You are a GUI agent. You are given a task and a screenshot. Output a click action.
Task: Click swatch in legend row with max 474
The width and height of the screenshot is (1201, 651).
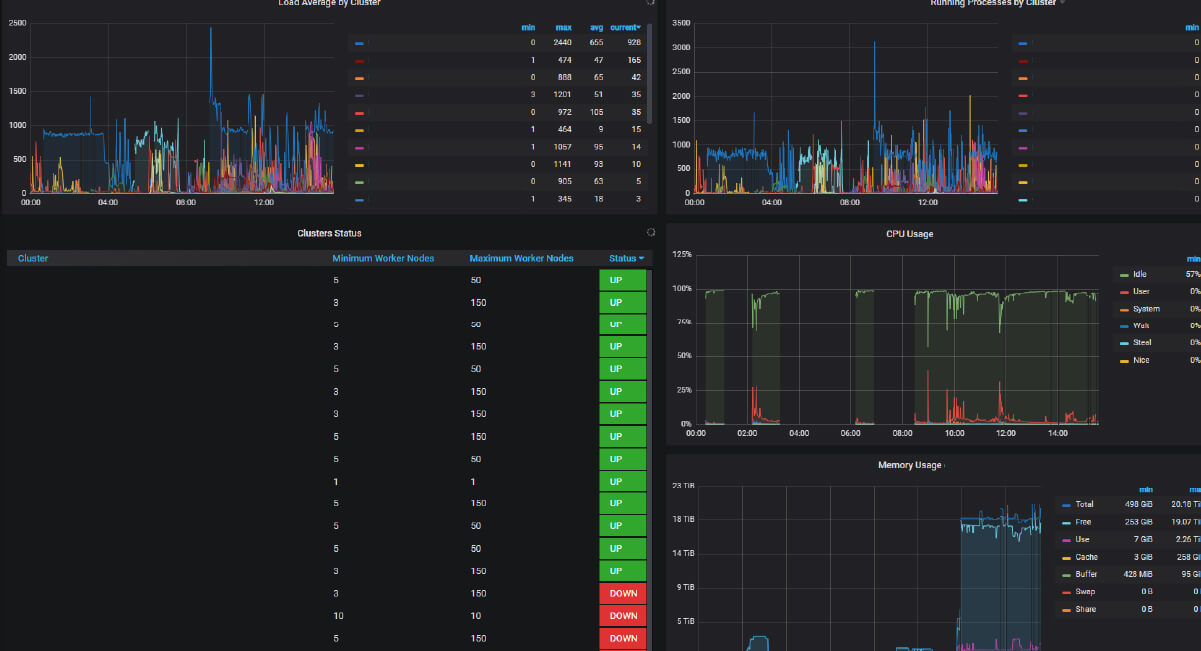click(x=359, y=61)
